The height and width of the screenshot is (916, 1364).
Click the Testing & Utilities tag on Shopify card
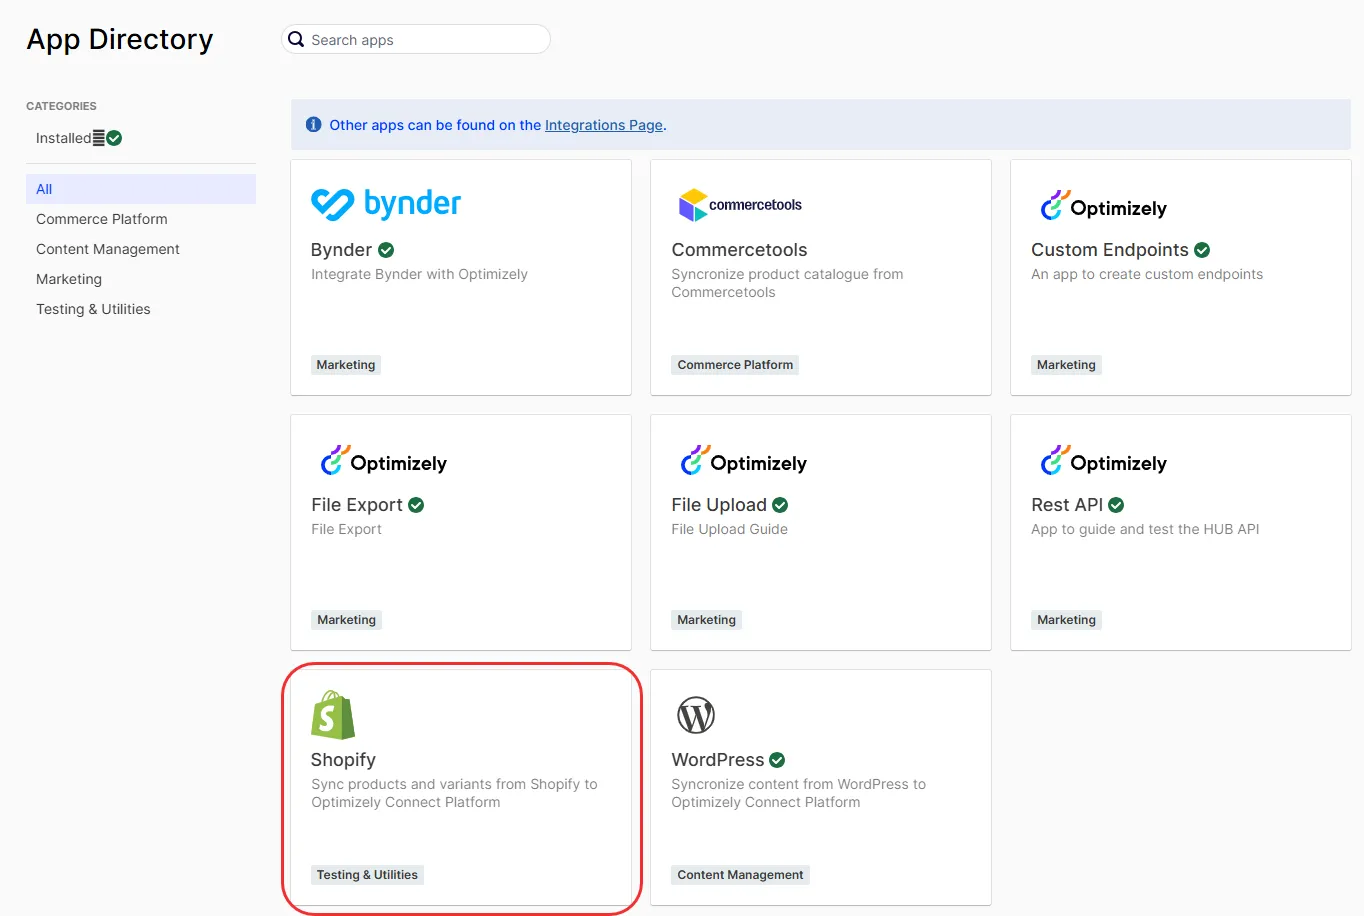tap(367, 875)
